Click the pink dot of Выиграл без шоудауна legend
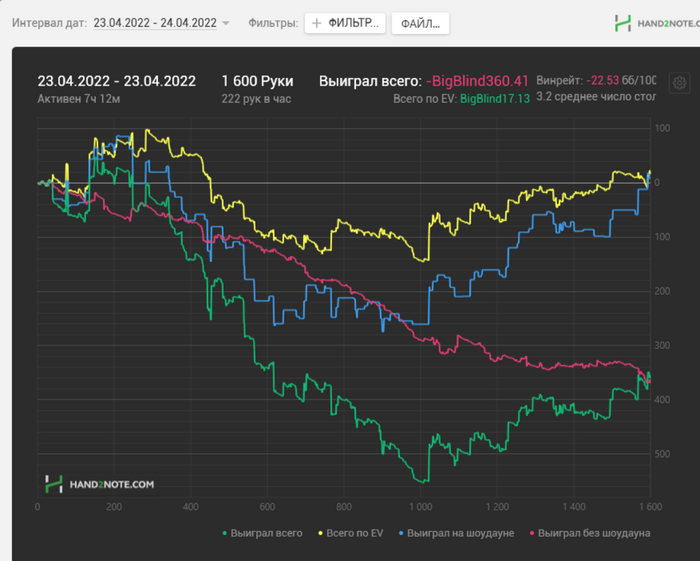The height and width of the screenshot is (561, 700). (x=532, y=533)
